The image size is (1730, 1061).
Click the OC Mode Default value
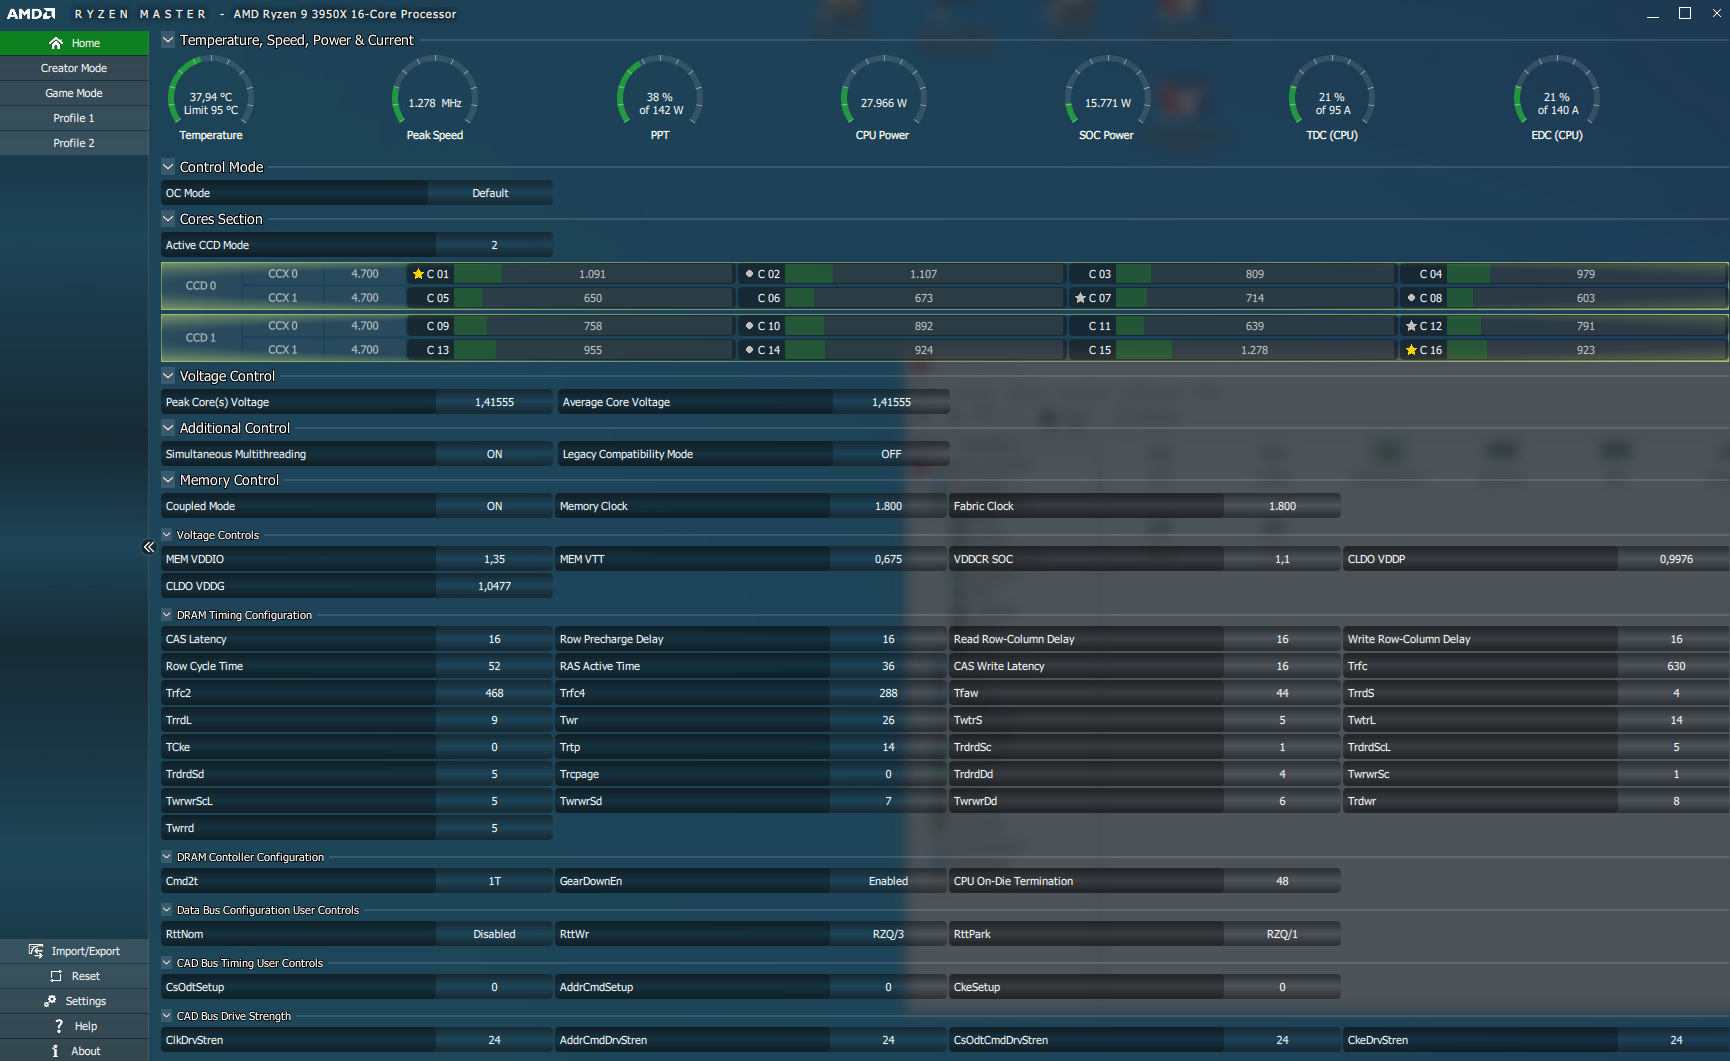(490, 193)
